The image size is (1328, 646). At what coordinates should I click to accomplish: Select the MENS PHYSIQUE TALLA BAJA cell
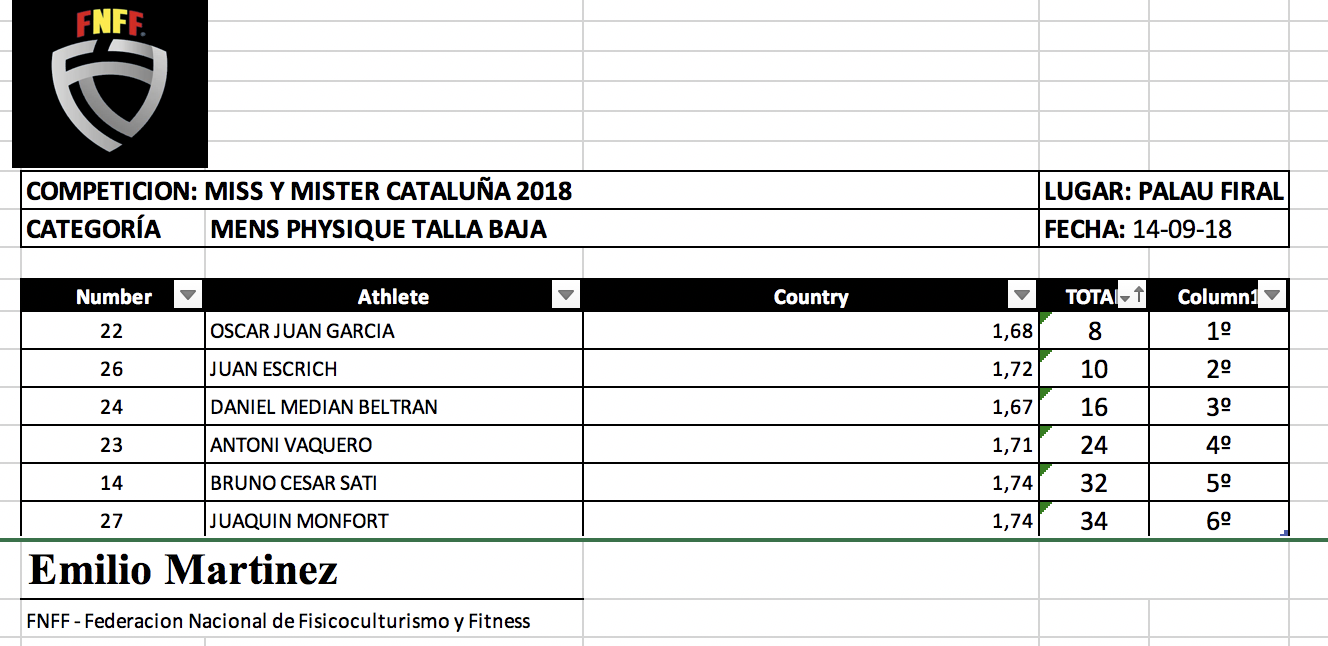point(380,229)
